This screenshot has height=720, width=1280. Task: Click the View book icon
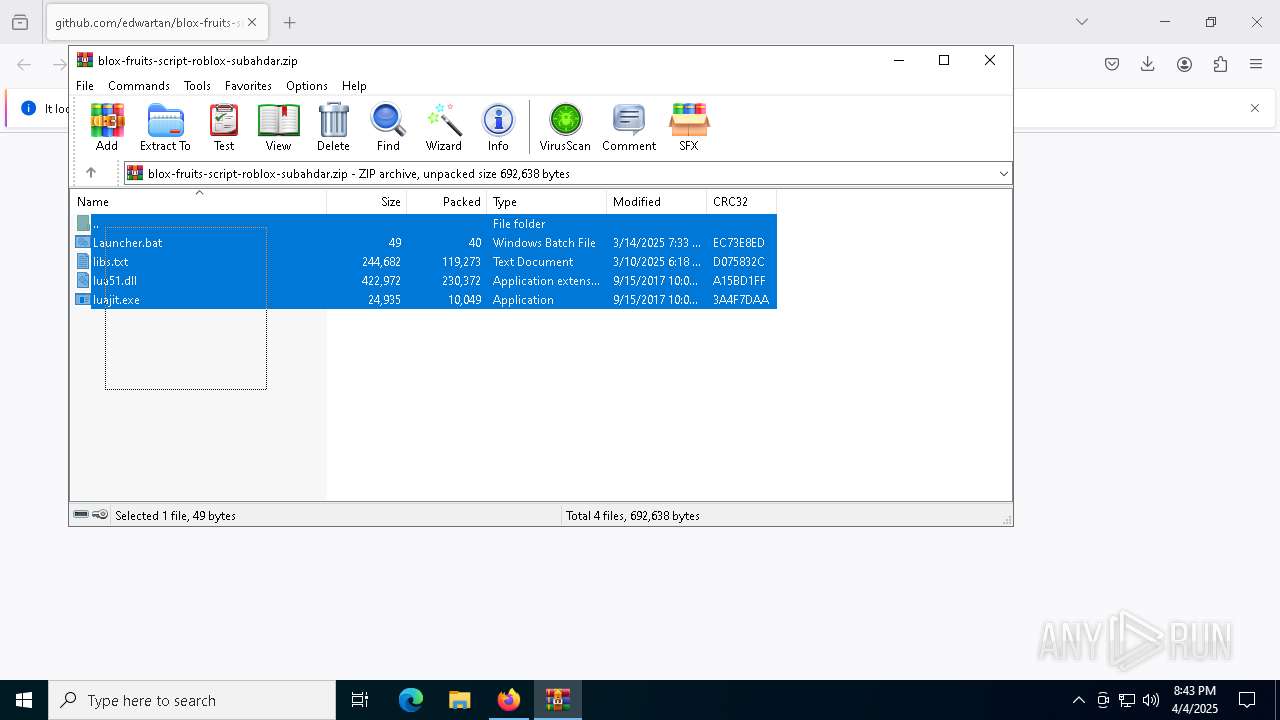(278, 127)
